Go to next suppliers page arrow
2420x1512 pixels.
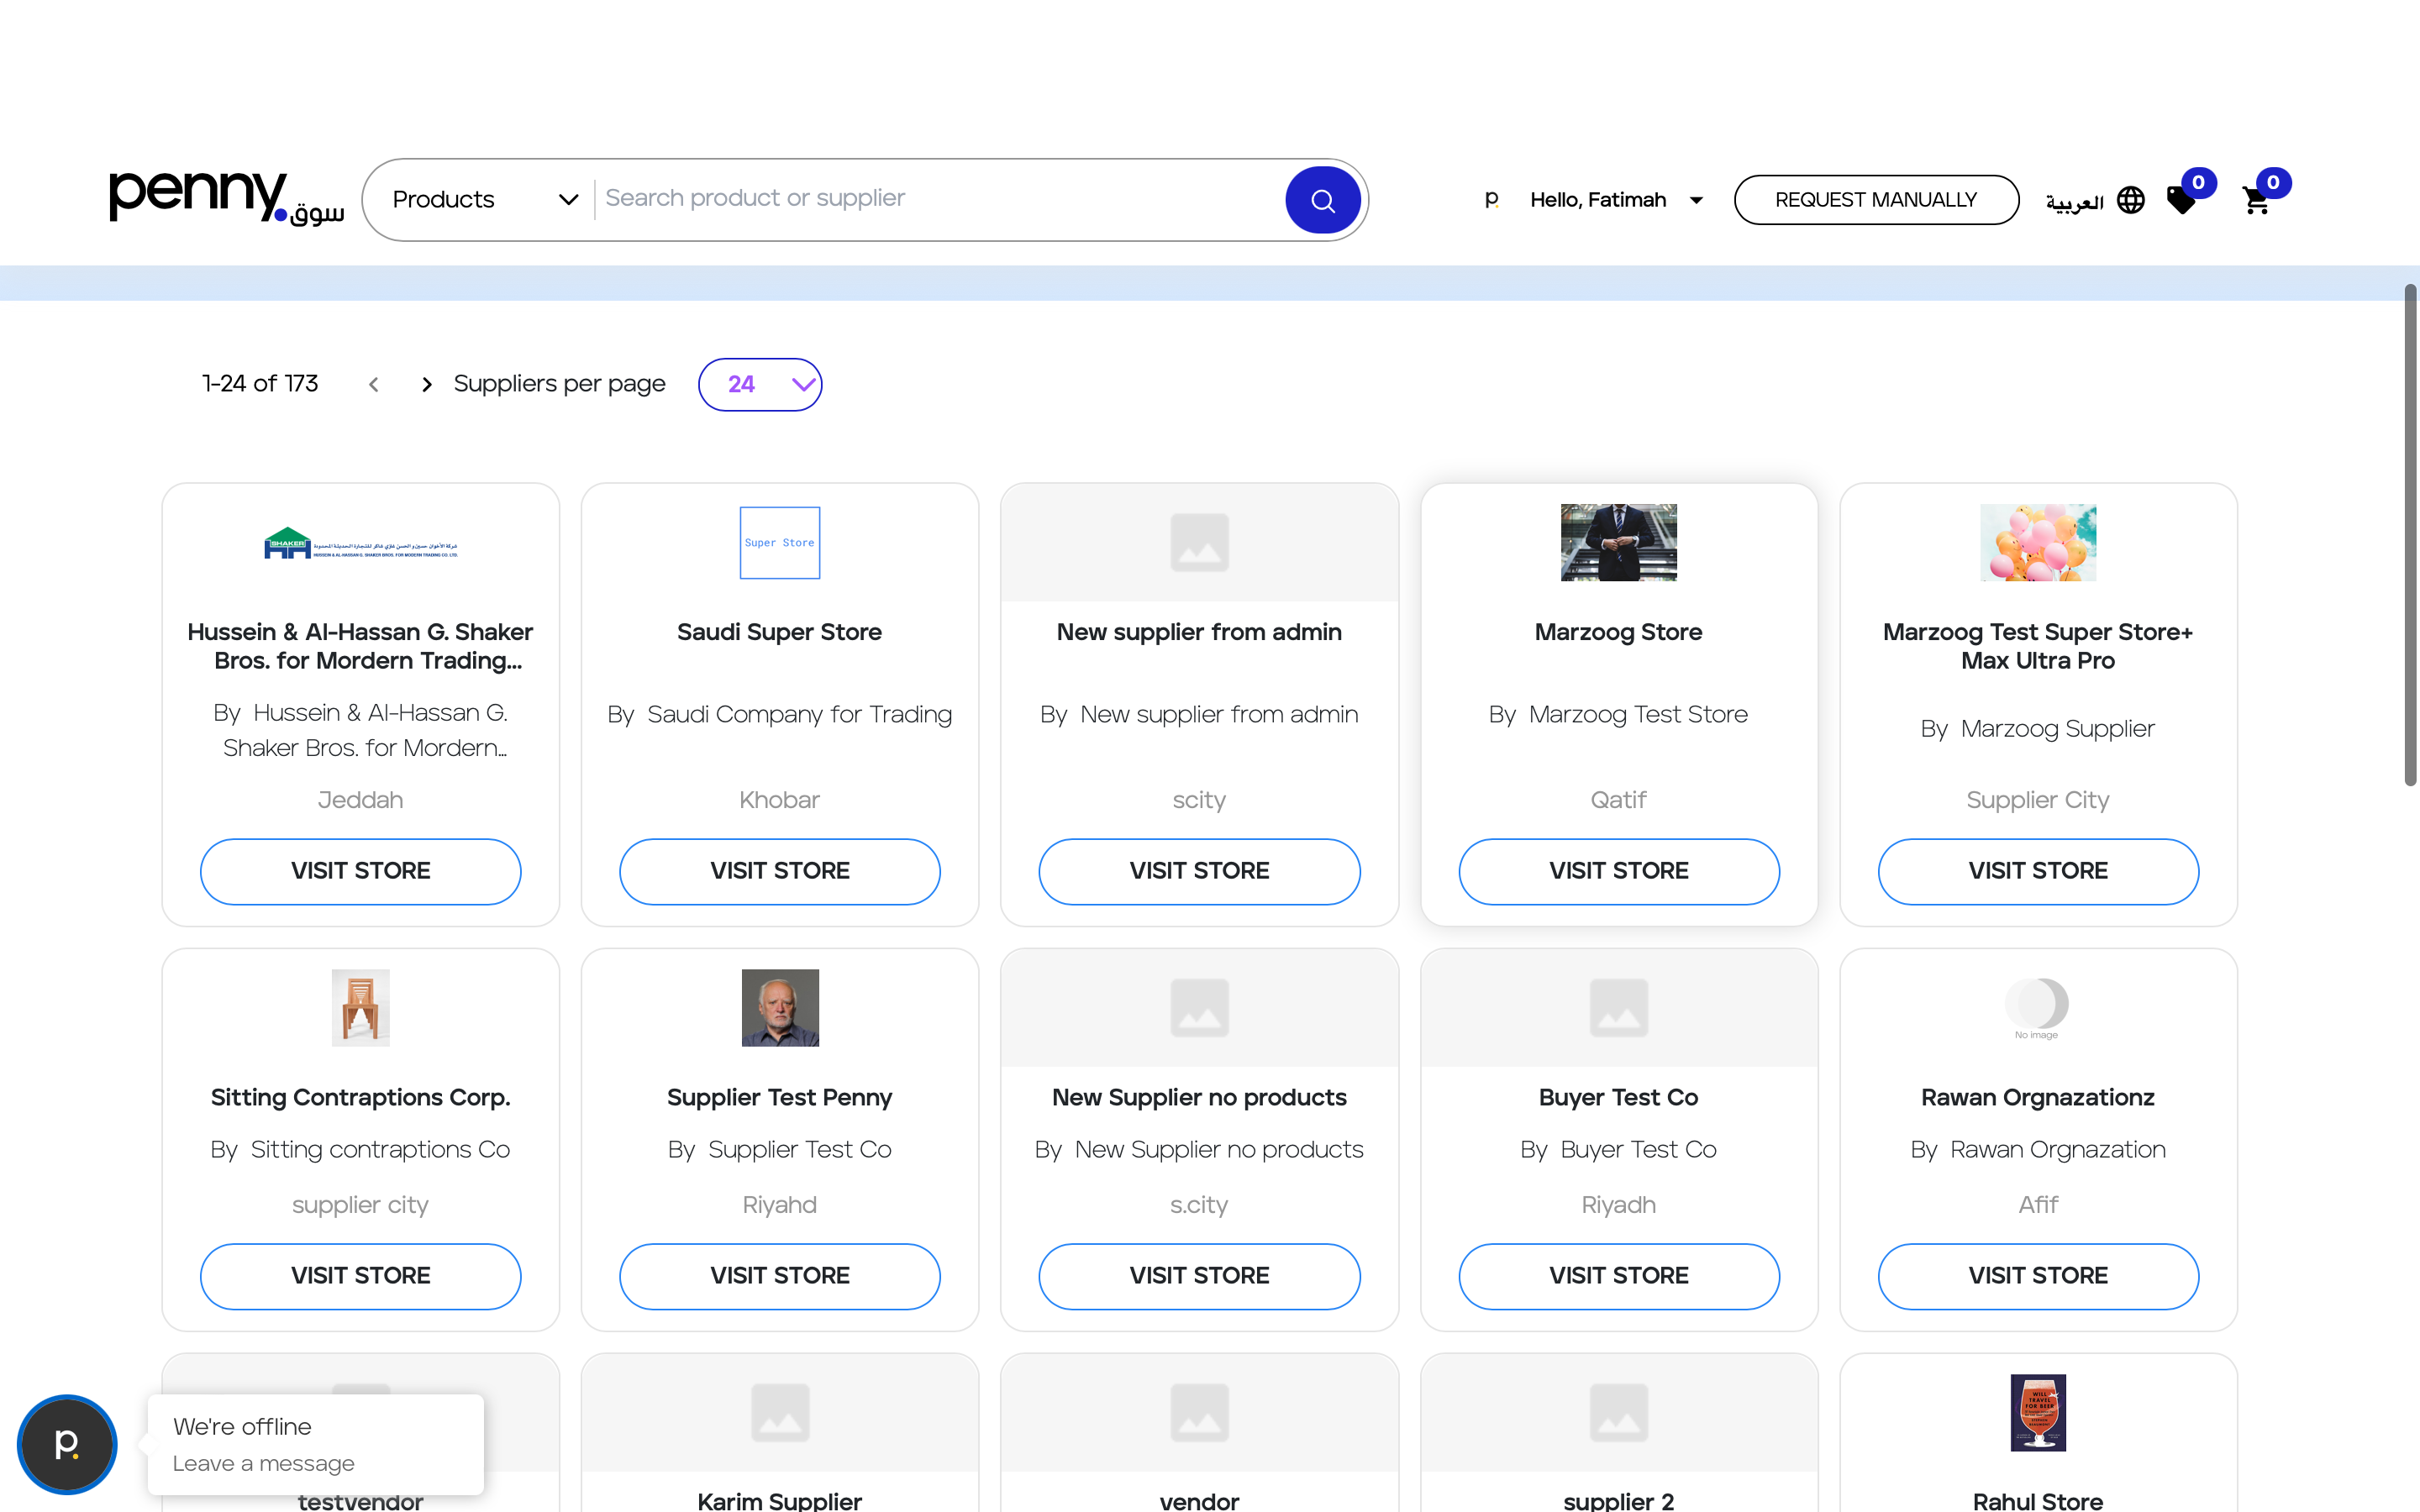point(427,384)
